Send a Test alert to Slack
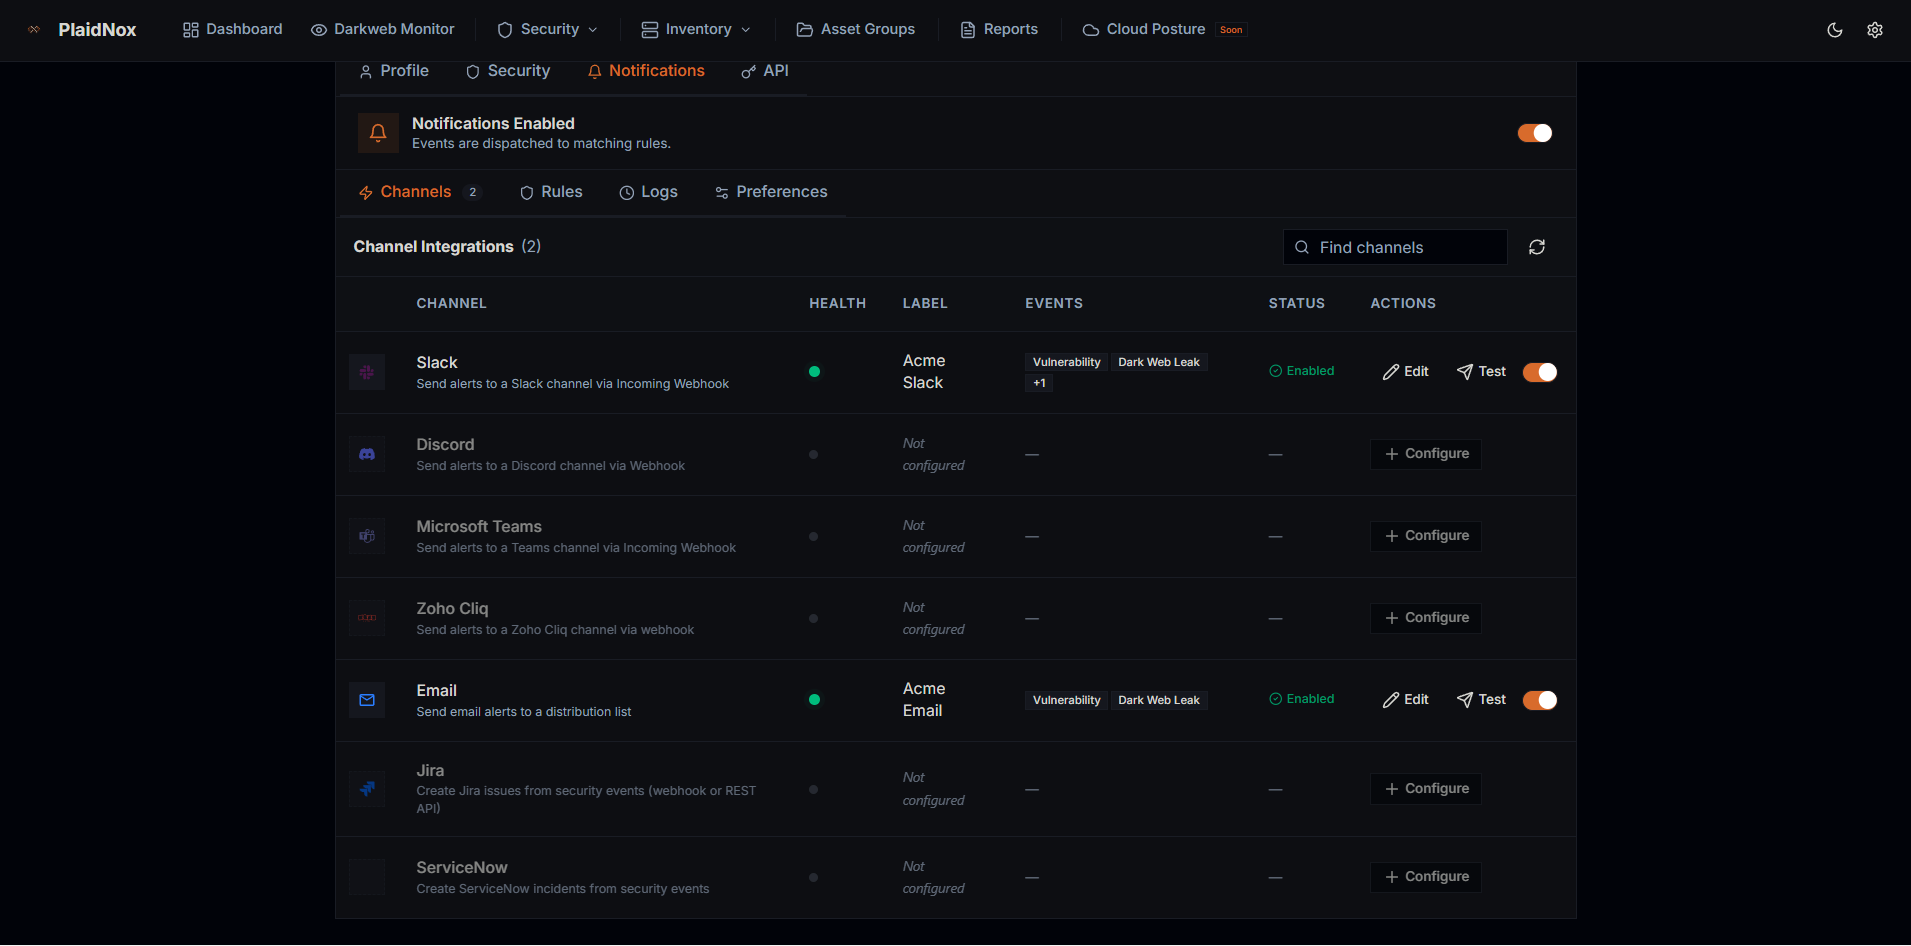This screenshot has height=946, width=1911. (x=1481, y=372)
